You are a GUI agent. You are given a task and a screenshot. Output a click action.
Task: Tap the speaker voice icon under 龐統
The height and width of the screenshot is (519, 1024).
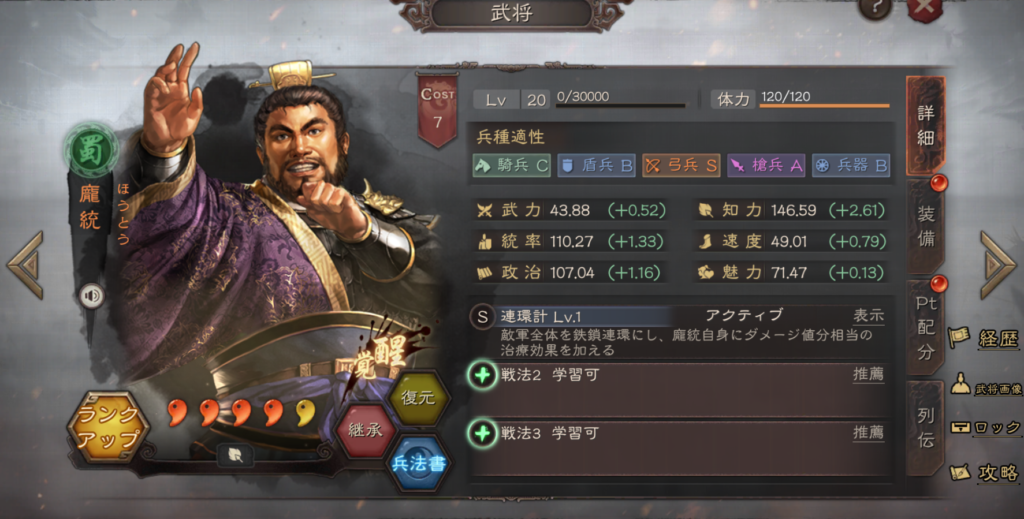point(92,297)
